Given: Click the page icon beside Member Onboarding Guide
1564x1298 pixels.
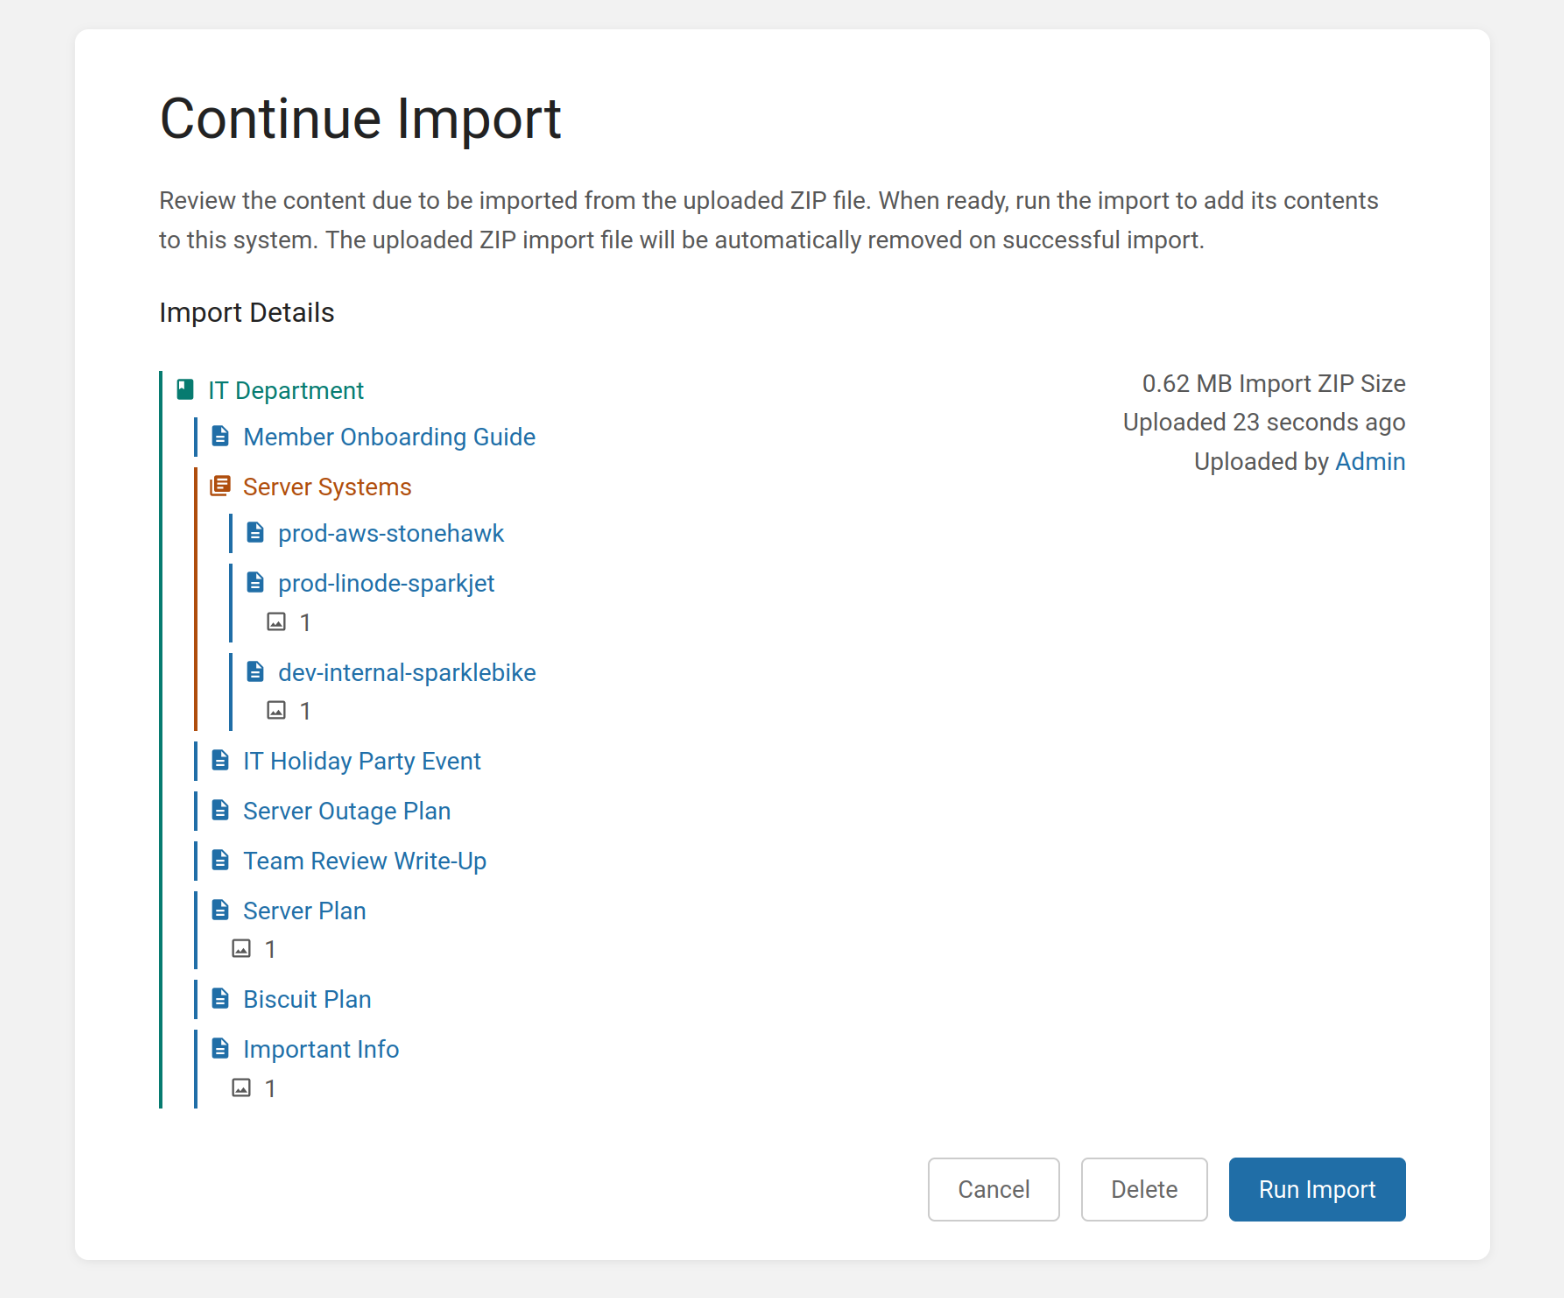Looking at the screenshot, I should tap(220, 436).
